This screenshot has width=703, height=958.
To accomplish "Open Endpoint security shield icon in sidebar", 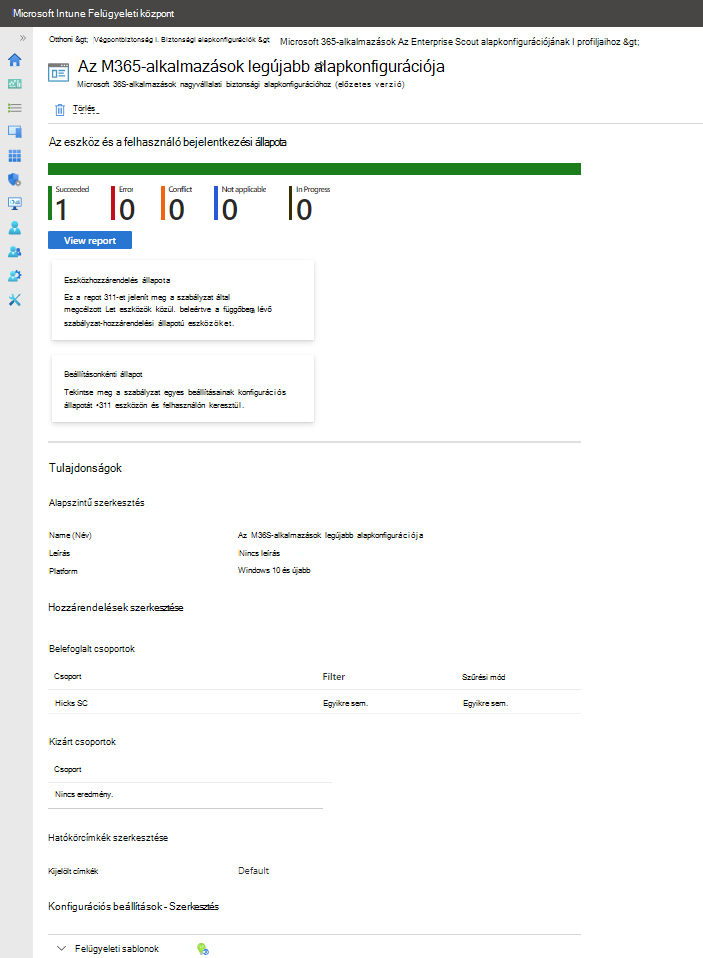I will click(15, 180).
